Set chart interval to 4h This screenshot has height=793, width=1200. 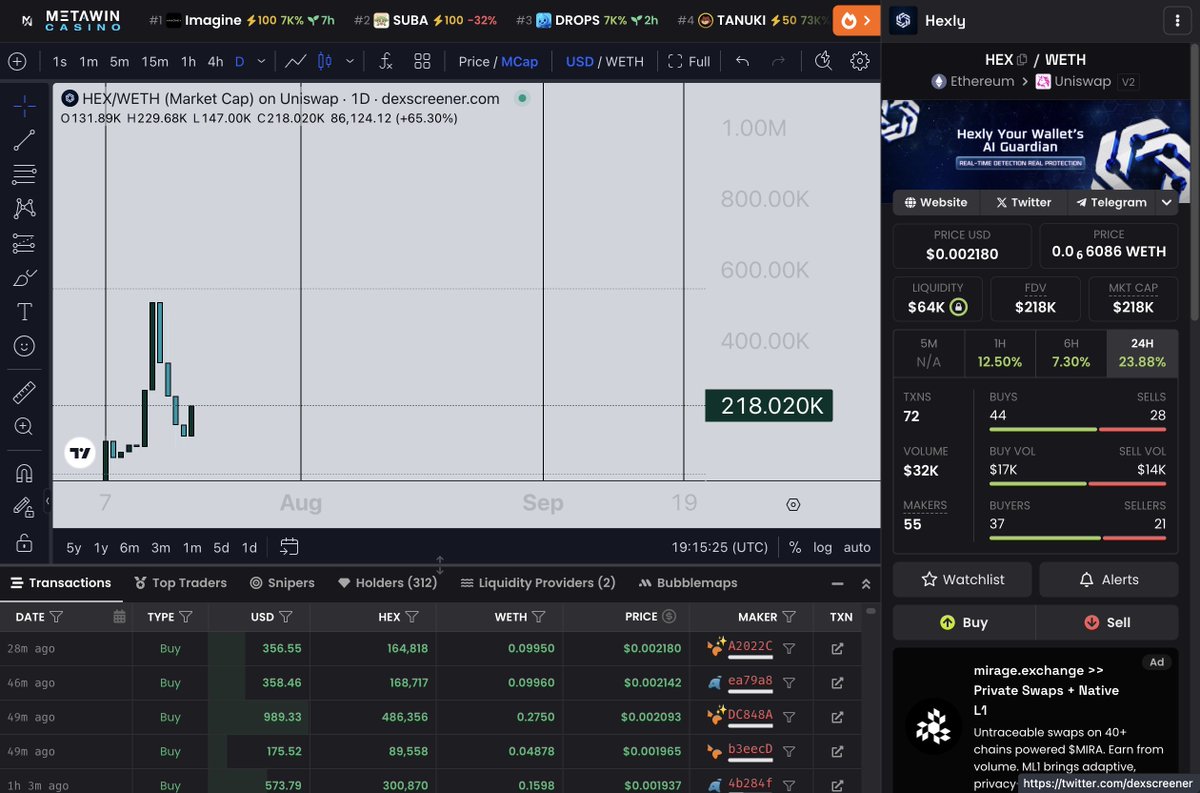[215, 61]
